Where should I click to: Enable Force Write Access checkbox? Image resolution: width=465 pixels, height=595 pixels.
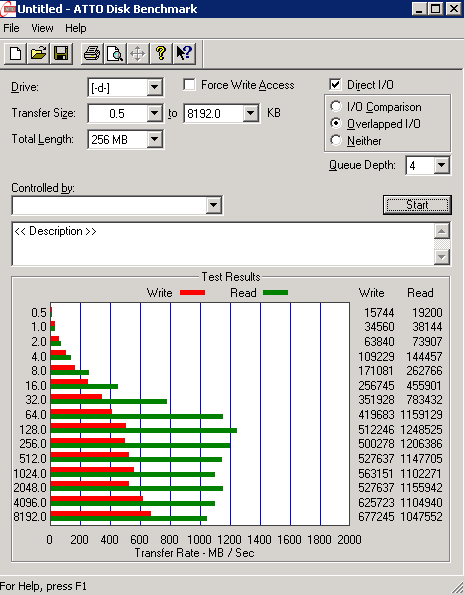tap(189, 85)
